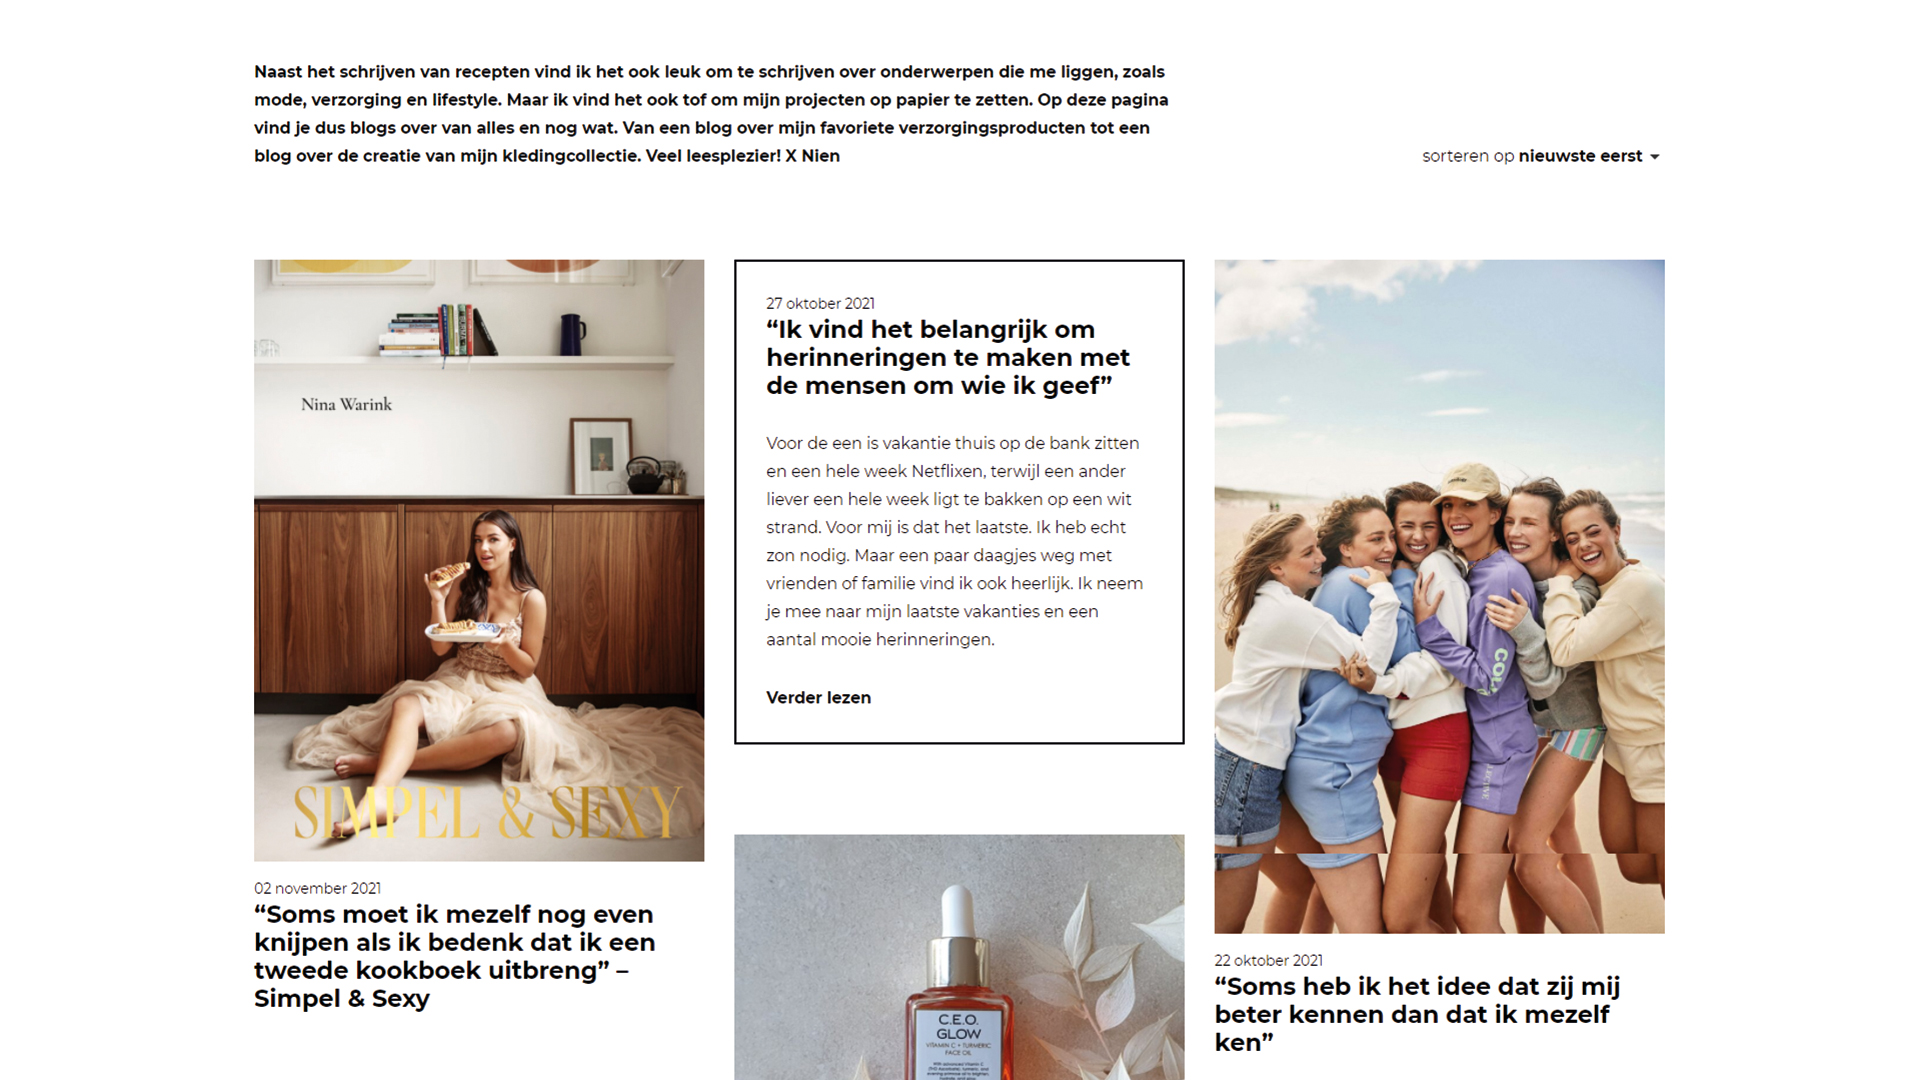This screenshot has height=1080, width=1920.
Task: Click the 02 november 2021 date label
Action: (317, 888)
